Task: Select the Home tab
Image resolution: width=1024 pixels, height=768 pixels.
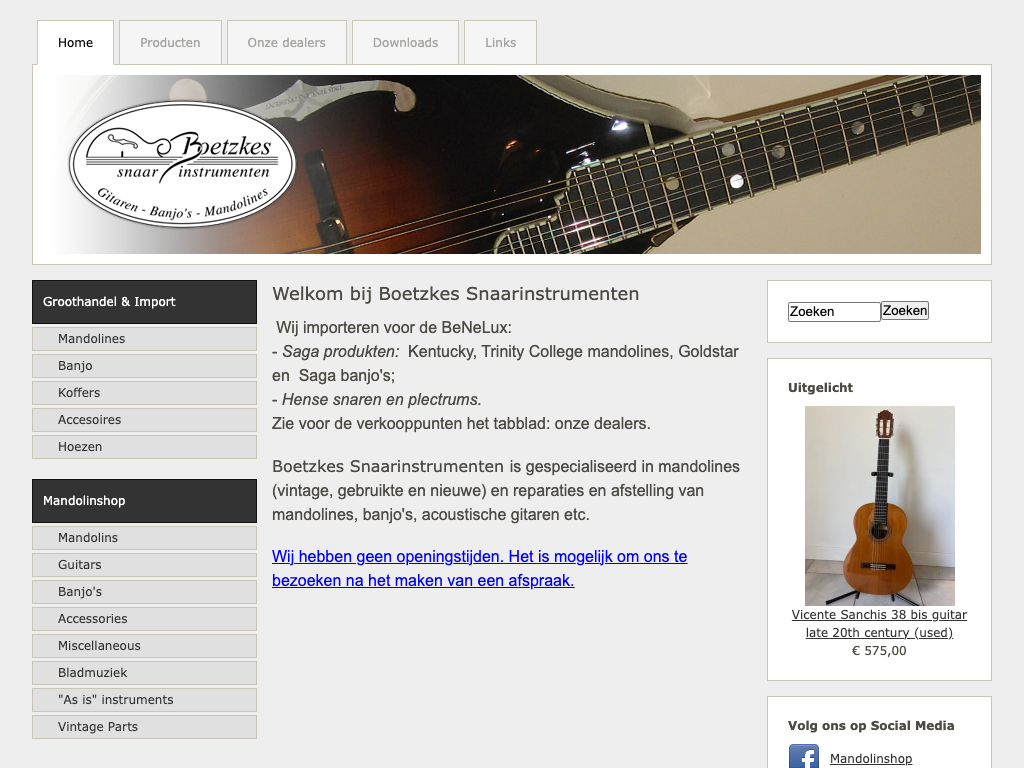Action: 76,42
